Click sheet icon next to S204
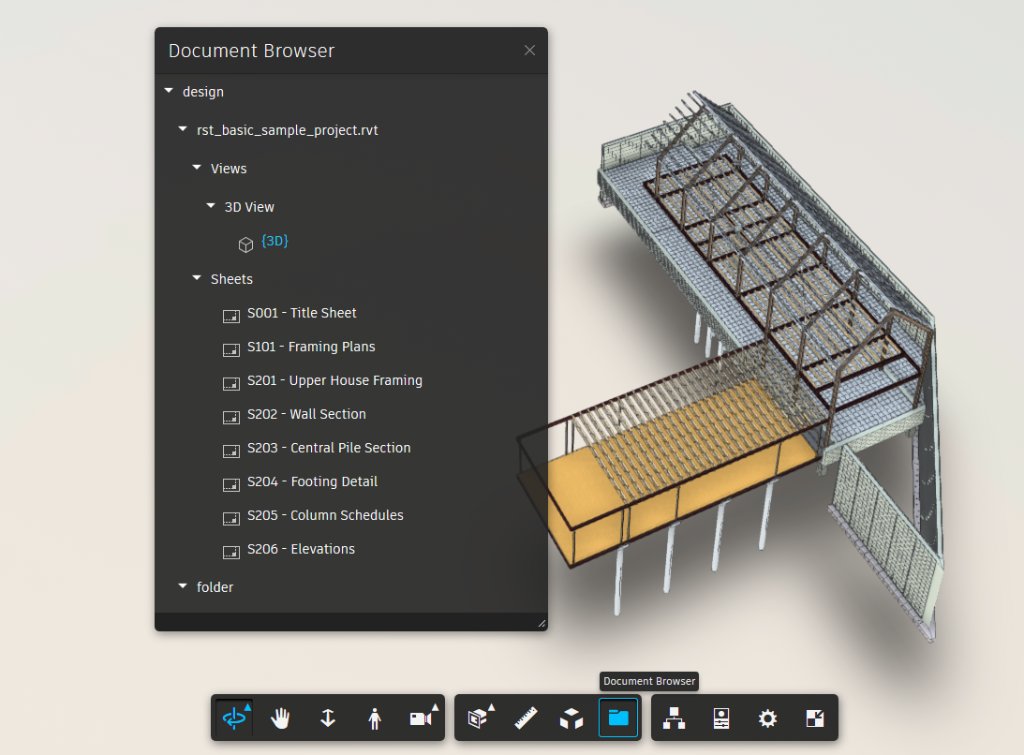Viewport: 1024px width, 755px height. [231, 485]
